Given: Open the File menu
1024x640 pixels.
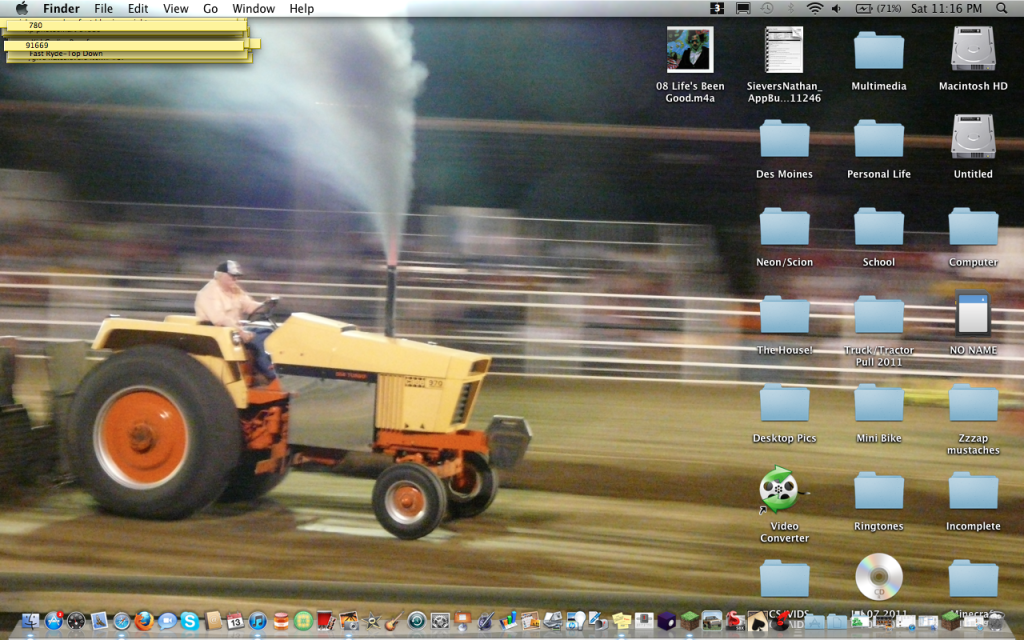Looking at the screenshot, I should (x=103, y=8).
